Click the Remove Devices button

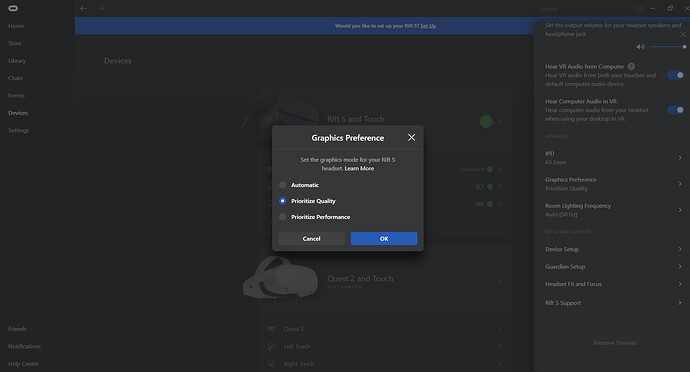click(x=615, y=343)
